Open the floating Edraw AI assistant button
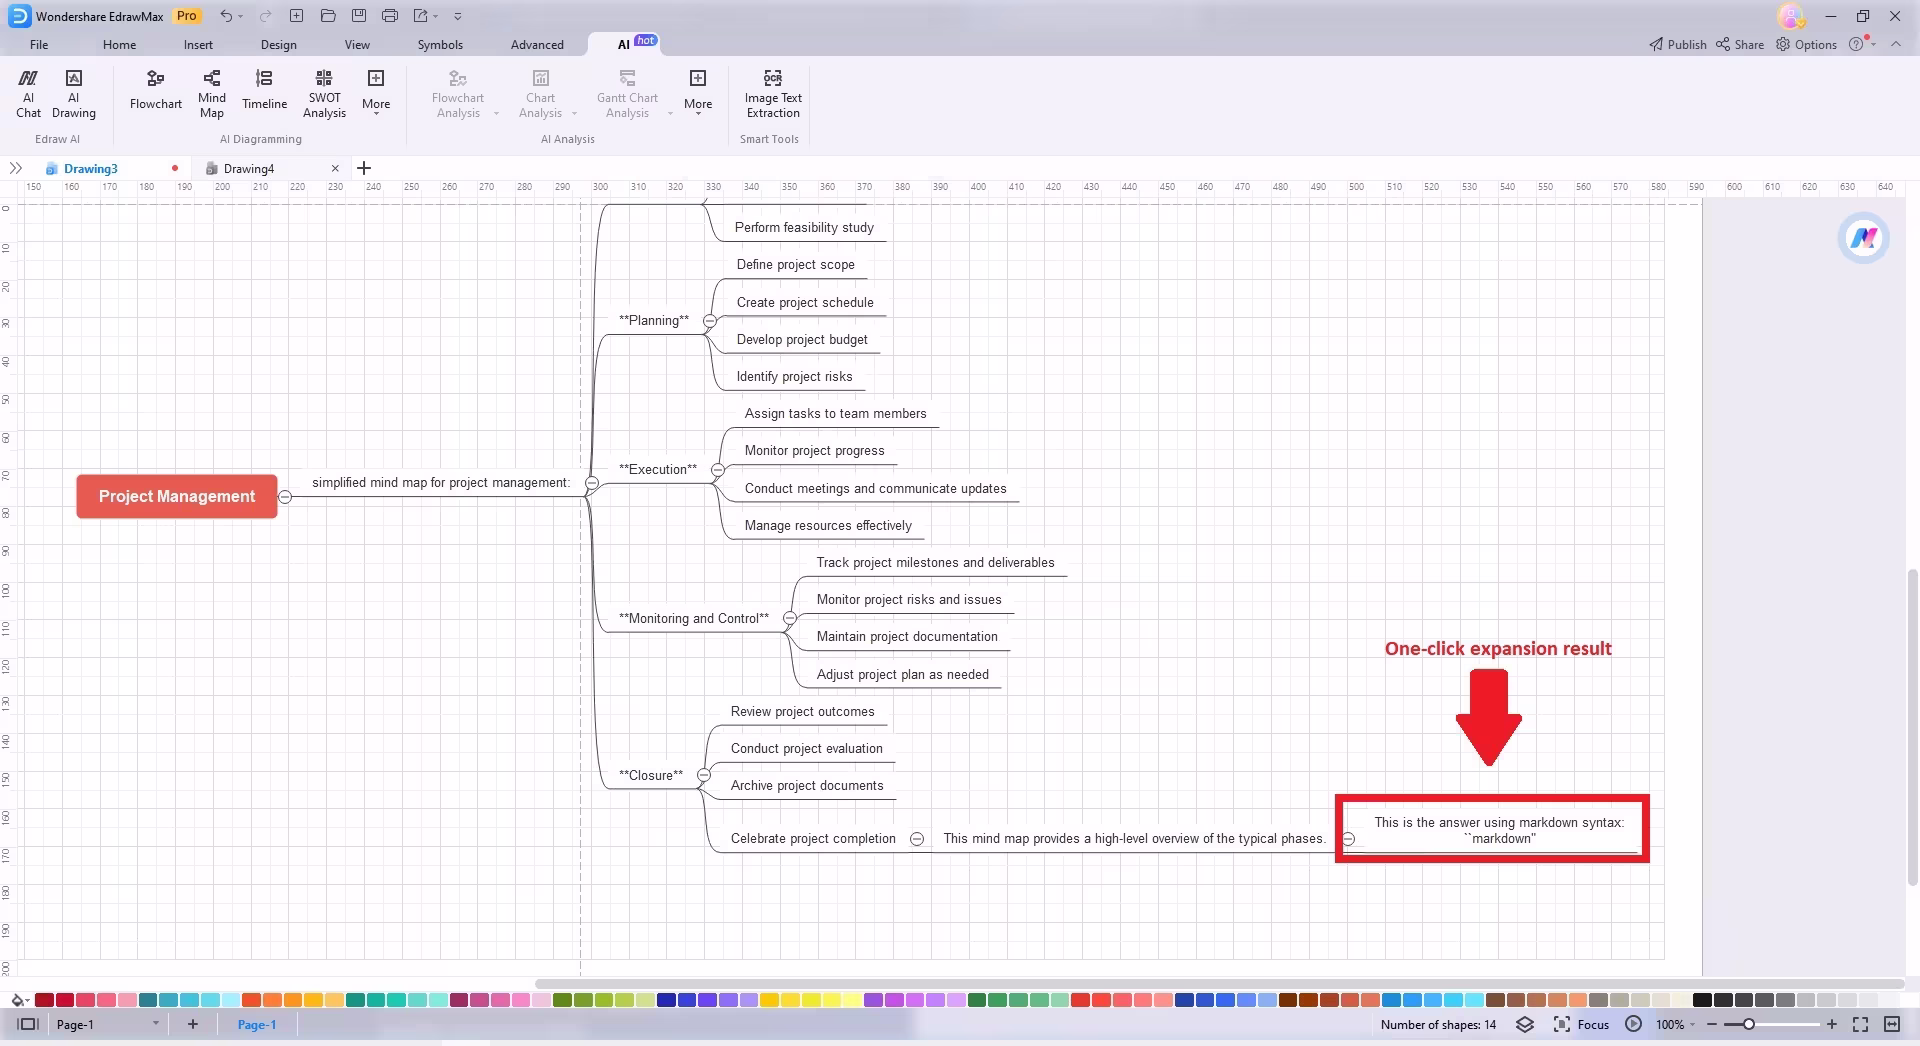 pyautogui.click(x=1863, y=238)
